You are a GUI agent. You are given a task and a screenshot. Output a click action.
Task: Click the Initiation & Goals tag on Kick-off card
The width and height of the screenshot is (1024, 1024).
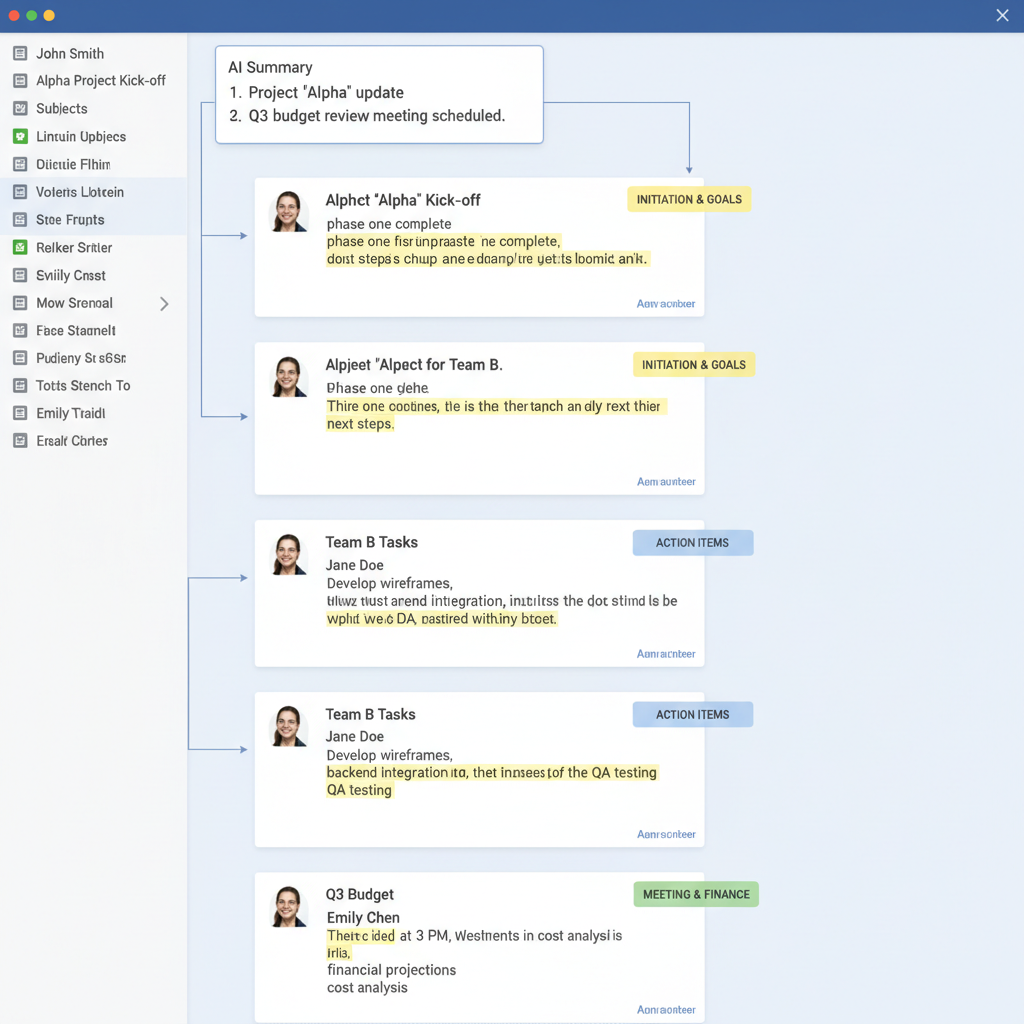click(689, 199)
